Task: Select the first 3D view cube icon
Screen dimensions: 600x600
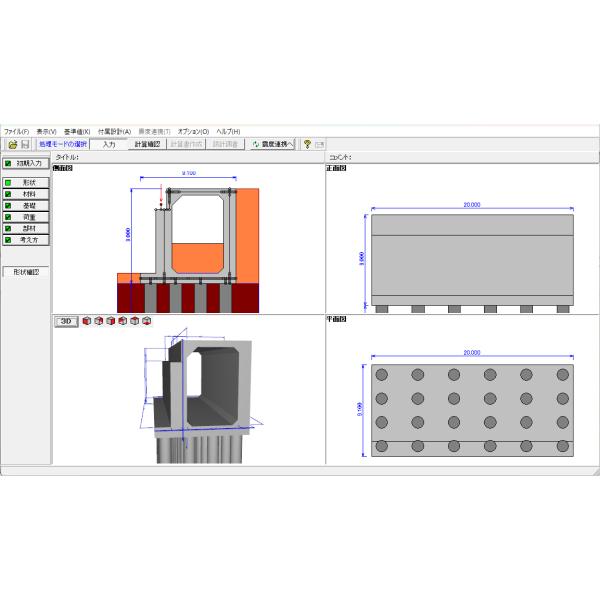Action: click(x=87, y=321)
